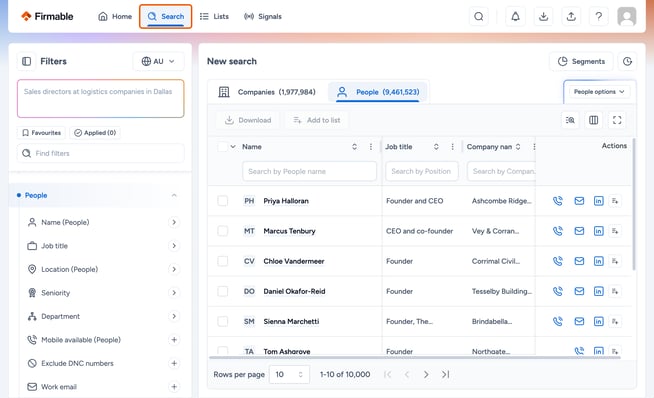This screenshot has width=654, height=398.
Task: Open LinkedIn for Chloe Vandermeer
Action: (x=599, y=261)
